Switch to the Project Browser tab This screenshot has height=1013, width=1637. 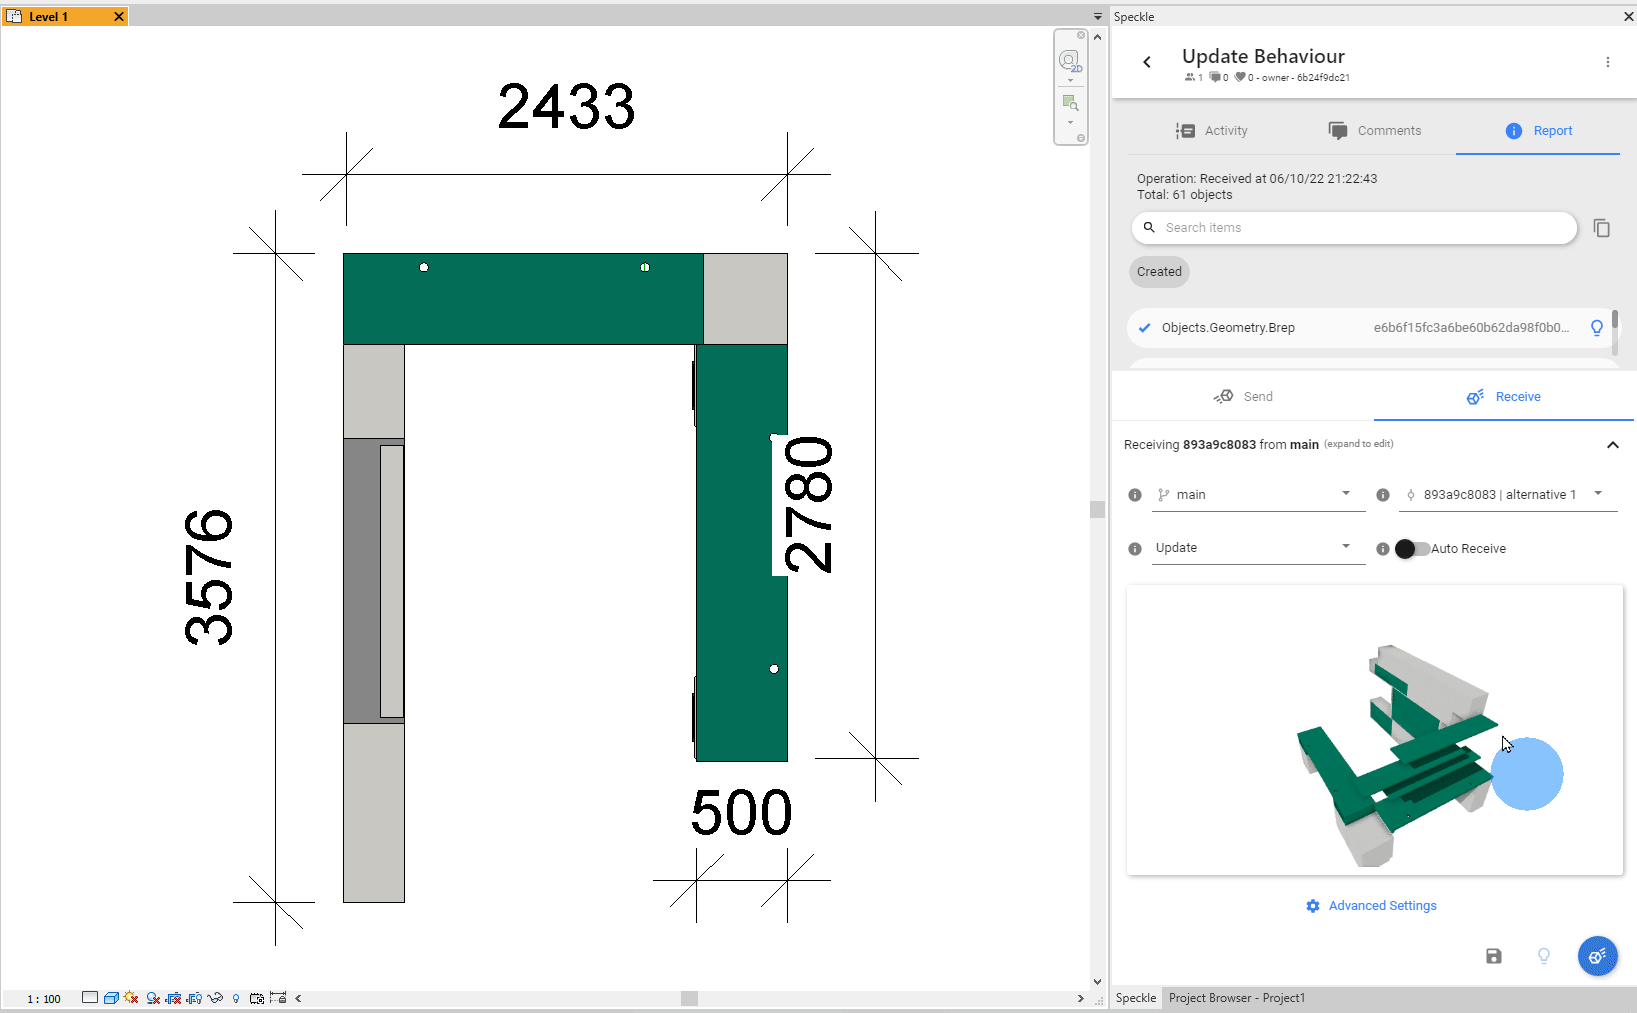coord(1237,997)
